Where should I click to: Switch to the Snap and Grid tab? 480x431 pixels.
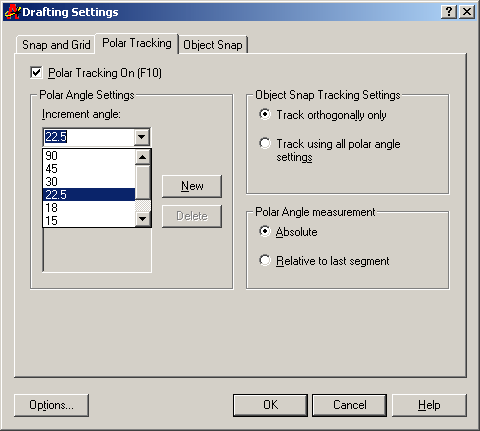point(56,45)
